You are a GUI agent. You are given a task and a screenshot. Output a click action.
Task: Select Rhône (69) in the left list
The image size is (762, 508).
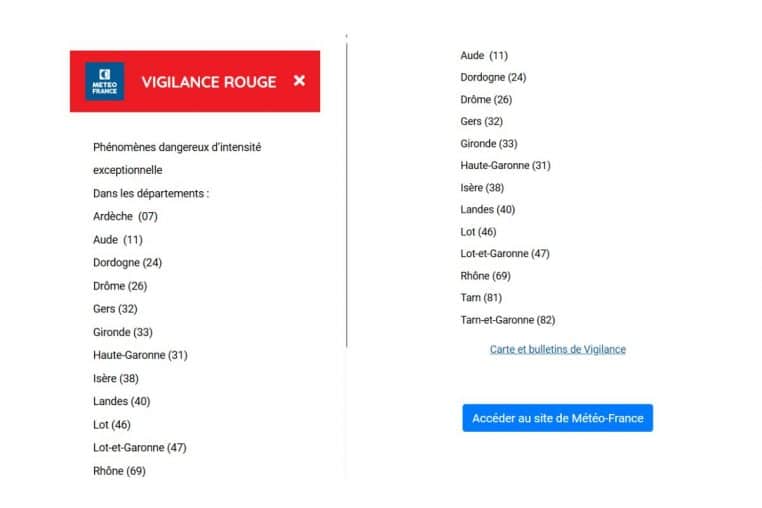pos(119,470)
